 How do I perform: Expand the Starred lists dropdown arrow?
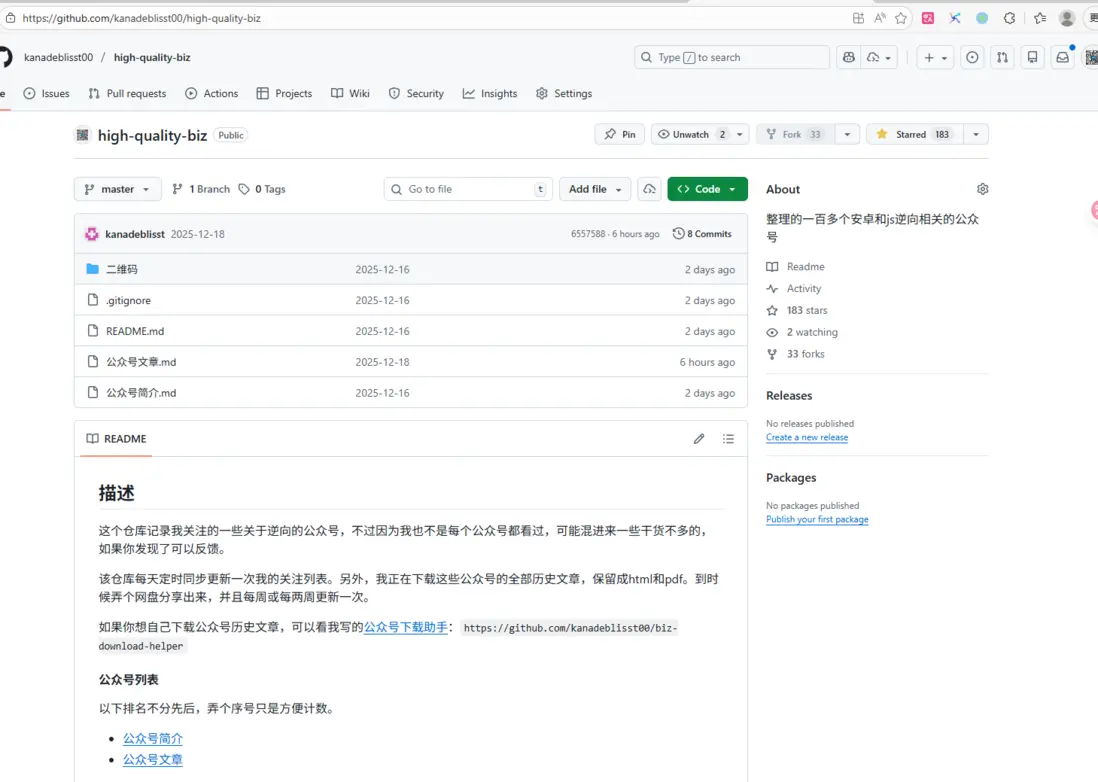coord(975,134)
